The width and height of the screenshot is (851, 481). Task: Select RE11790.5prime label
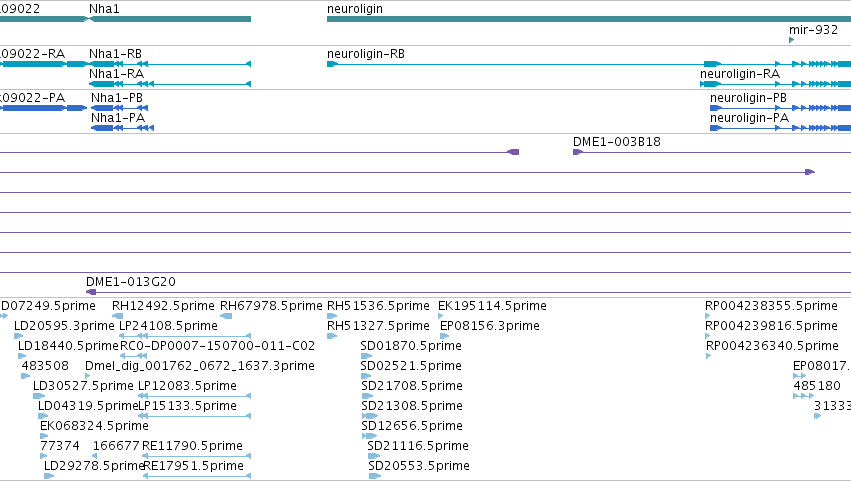click(x=192, y=446)
